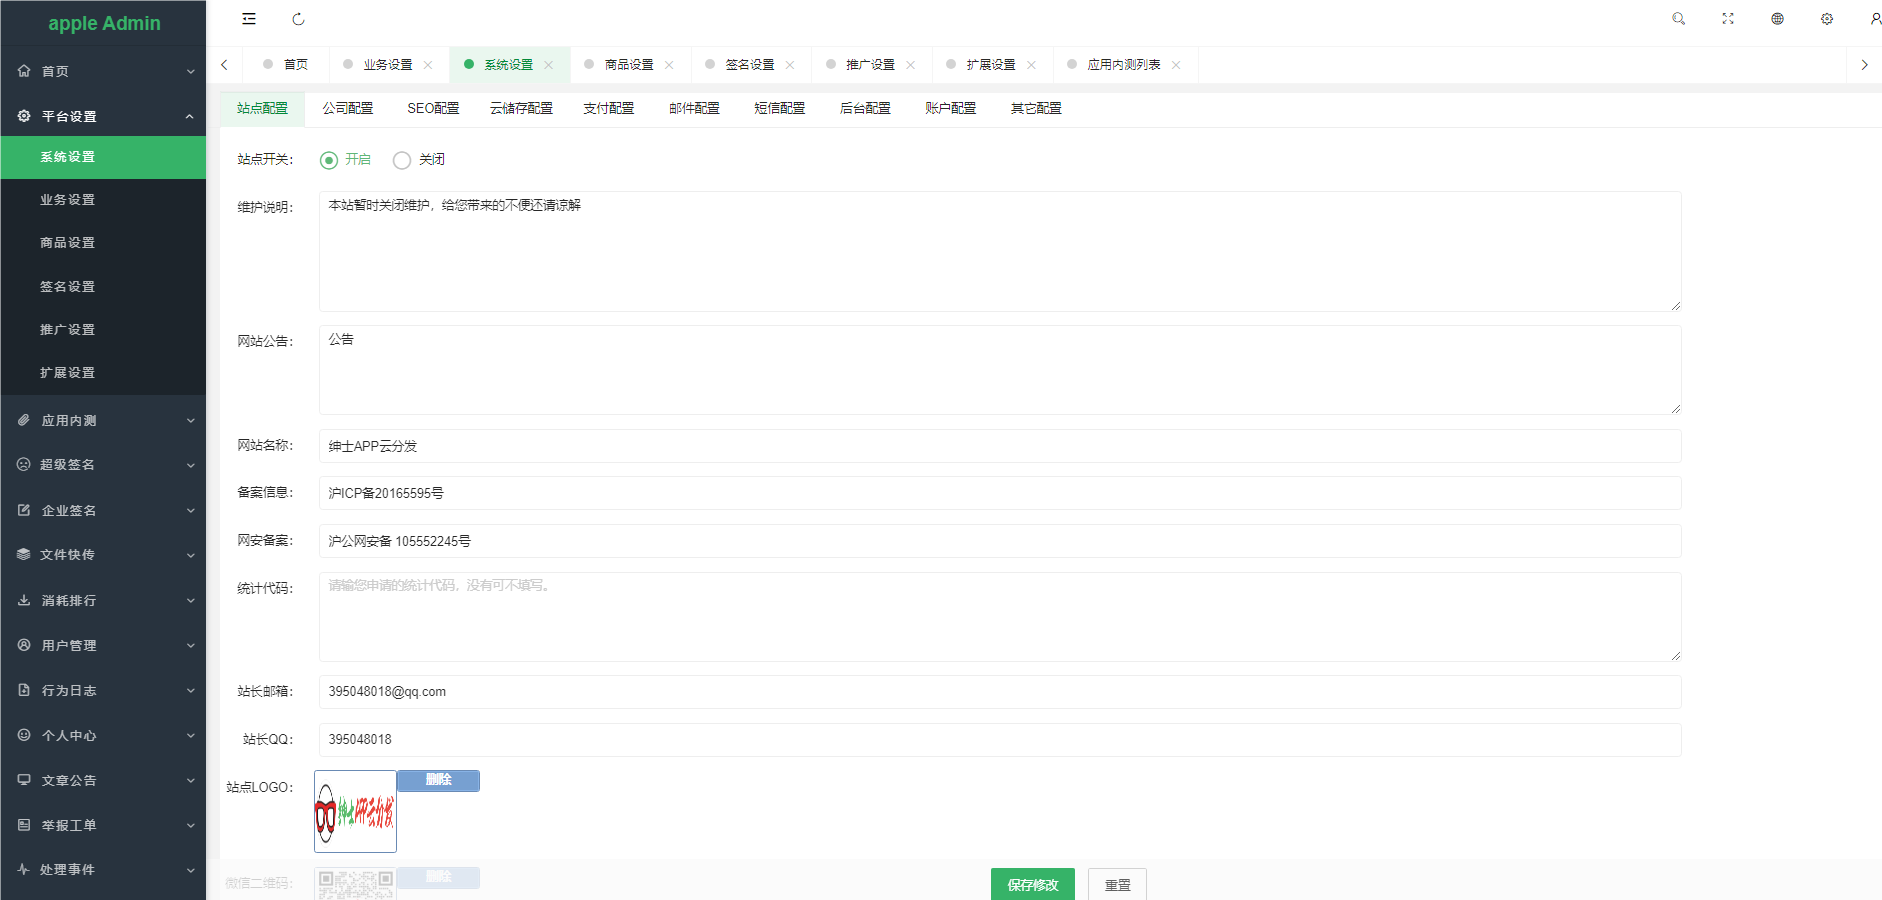
Task: Click the 网站名称 input field
Action: coord(1000,446)
